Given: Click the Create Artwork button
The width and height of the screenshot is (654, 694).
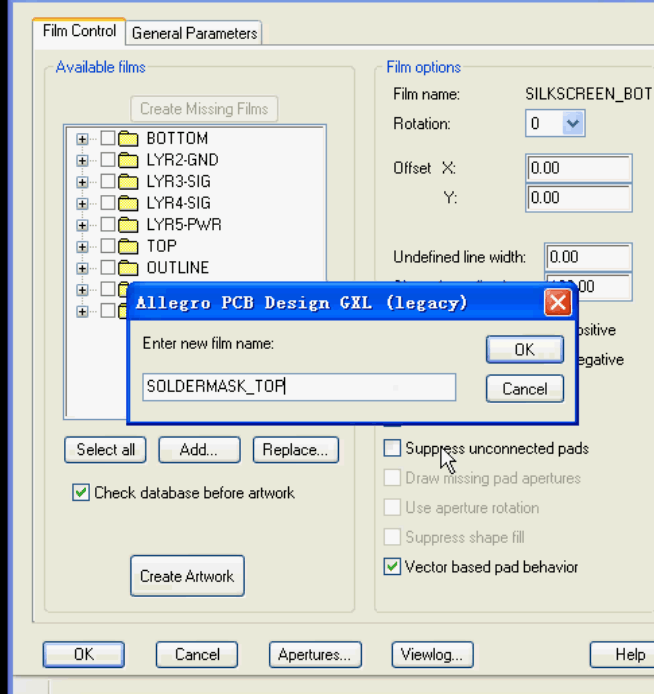Looking at the screenshot, I should pos(187,576).
